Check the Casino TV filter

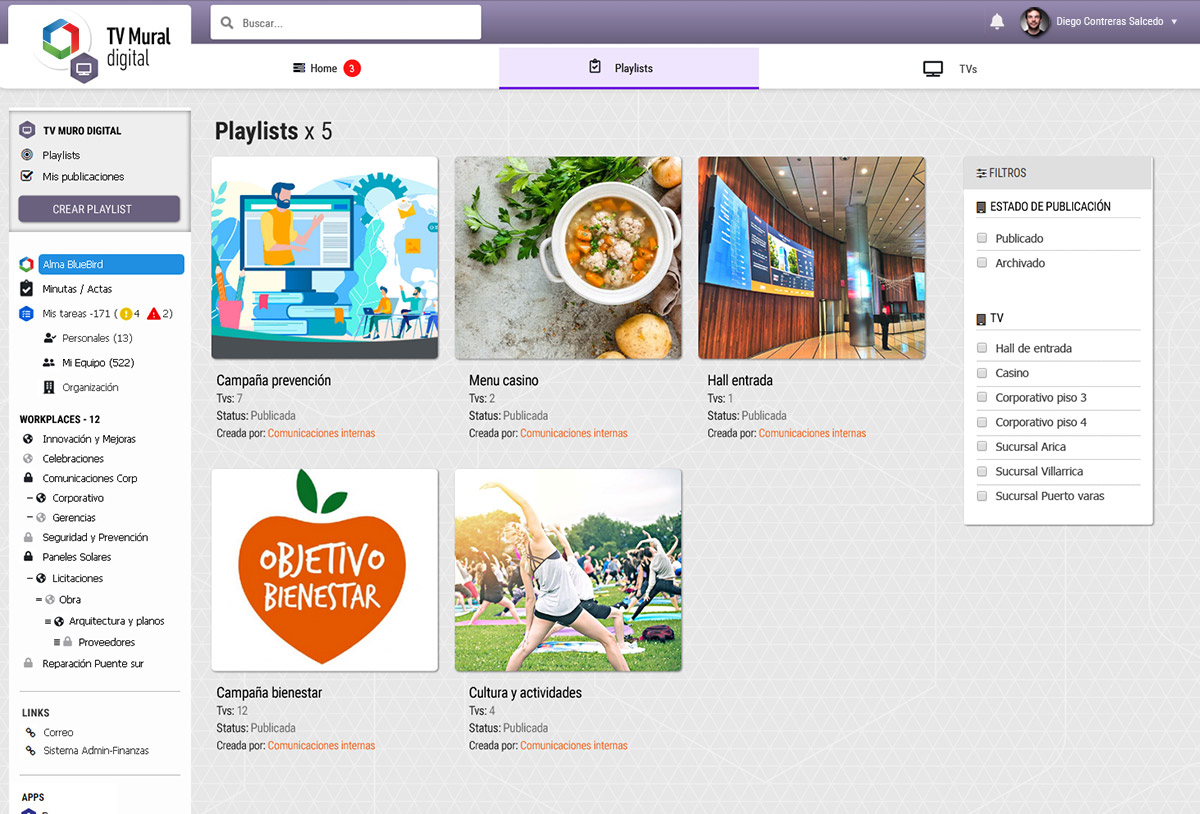[x=982, y=373]
